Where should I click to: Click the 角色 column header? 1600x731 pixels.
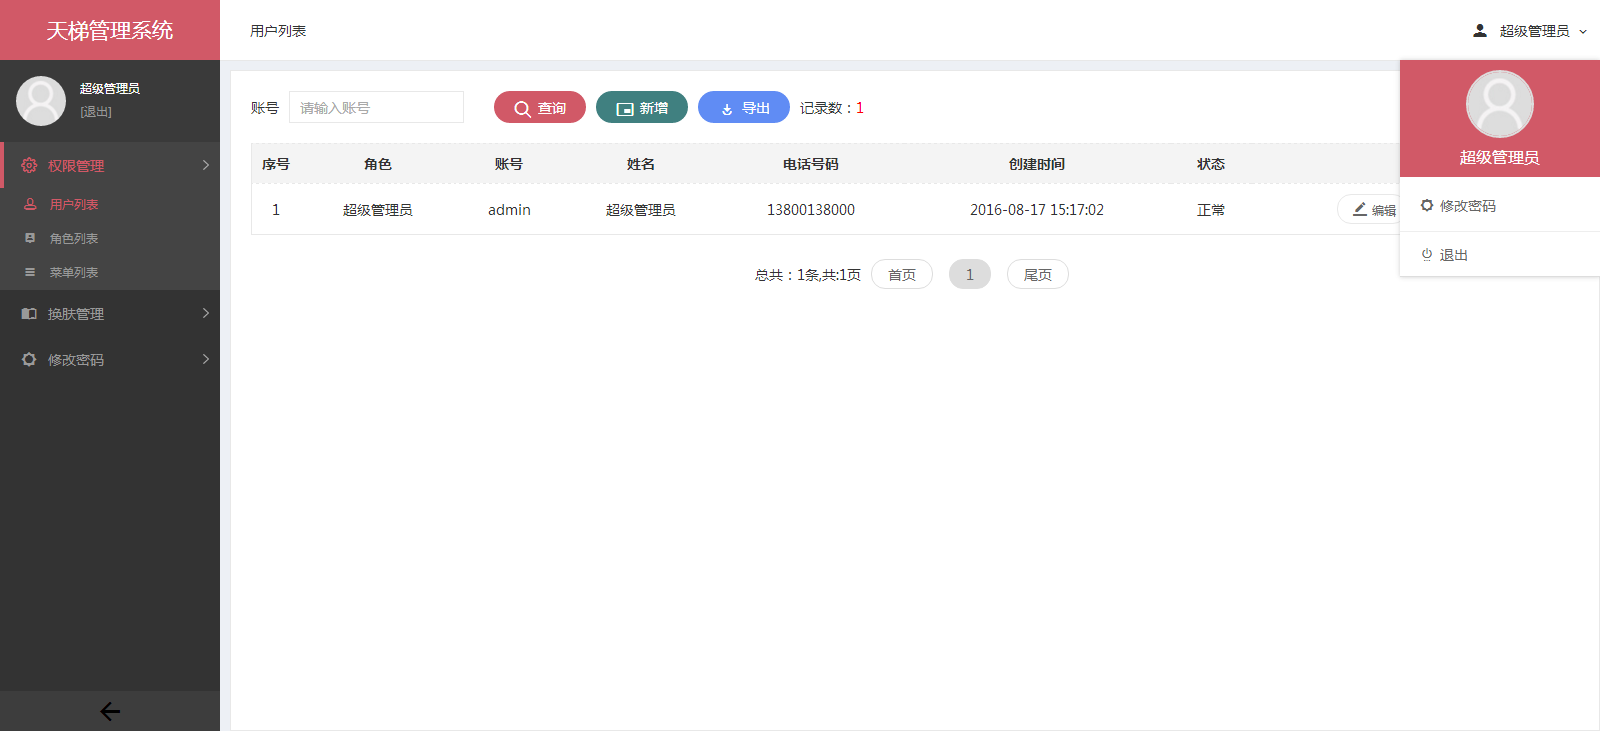pyautogui.click(x=378, y=164)
